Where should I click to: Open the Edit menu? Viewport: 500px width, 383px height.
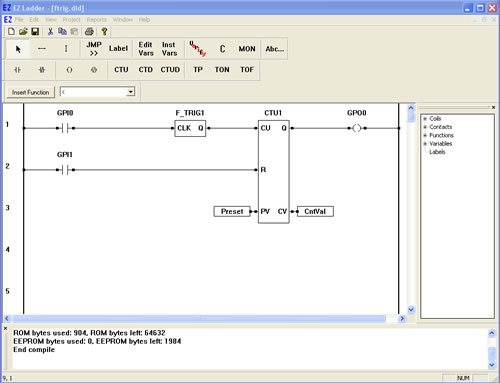tap(34, 20)
